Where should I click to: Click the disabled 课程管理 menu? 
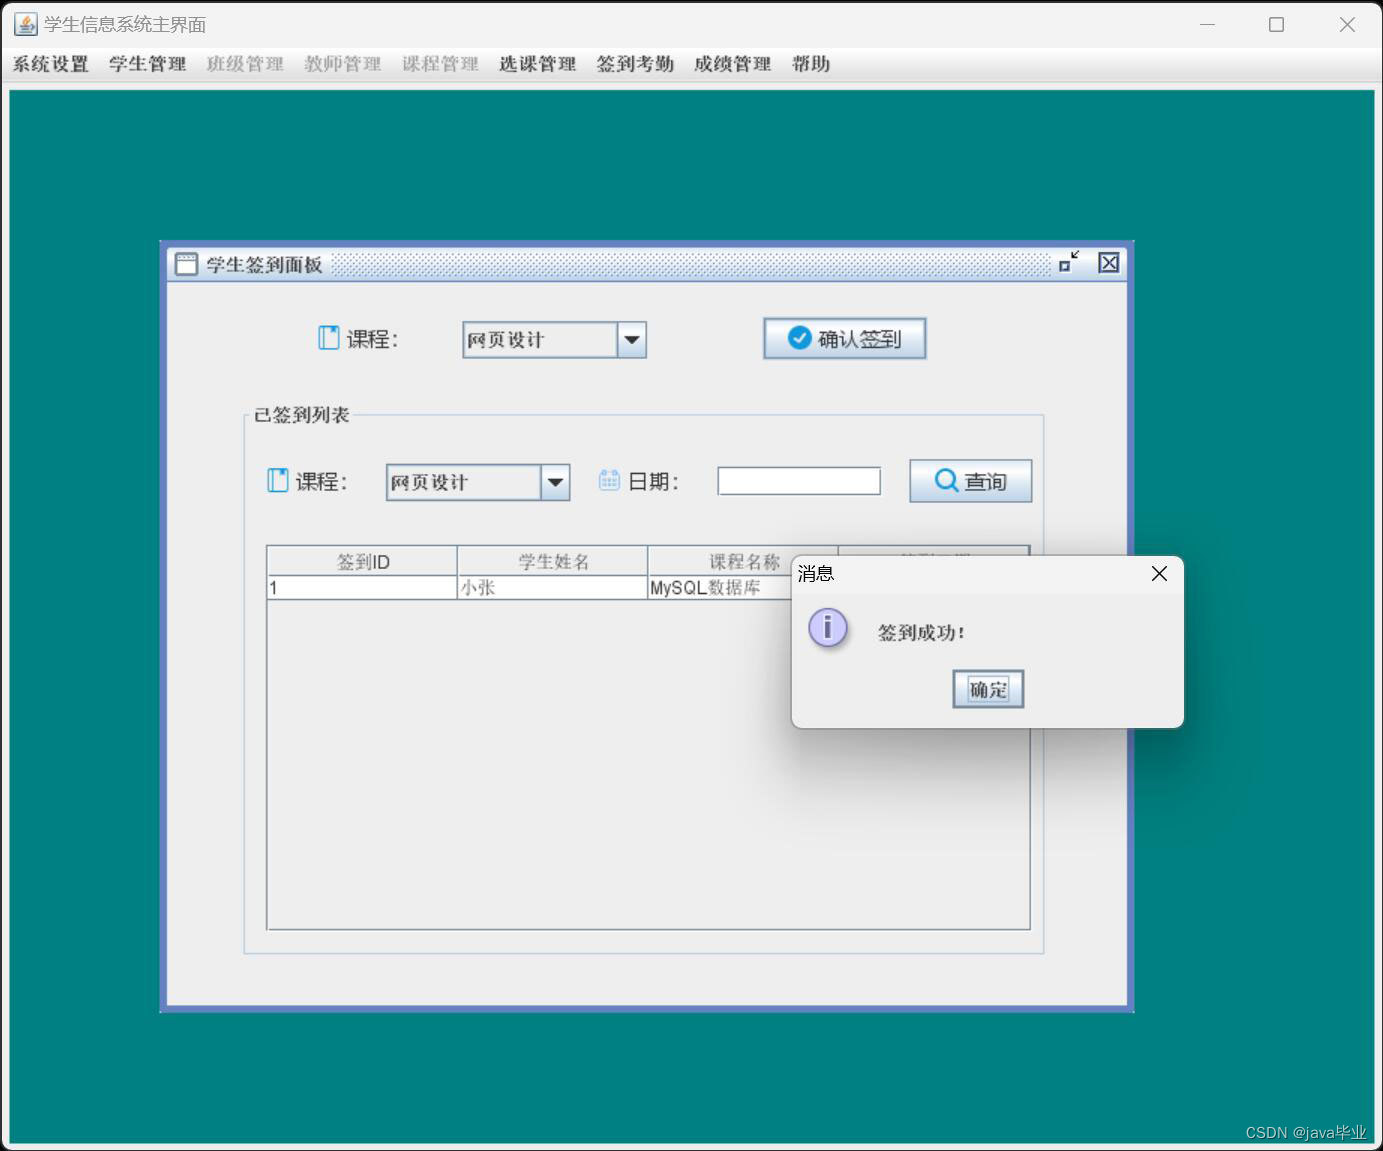[440, 64]
